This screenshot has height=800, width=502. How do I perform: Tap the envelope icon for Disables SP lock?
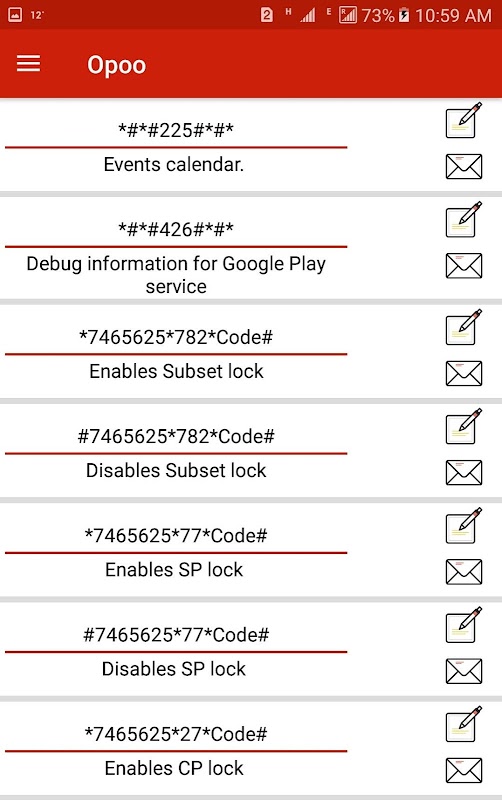pyautogui.click(x=464, y=671)
